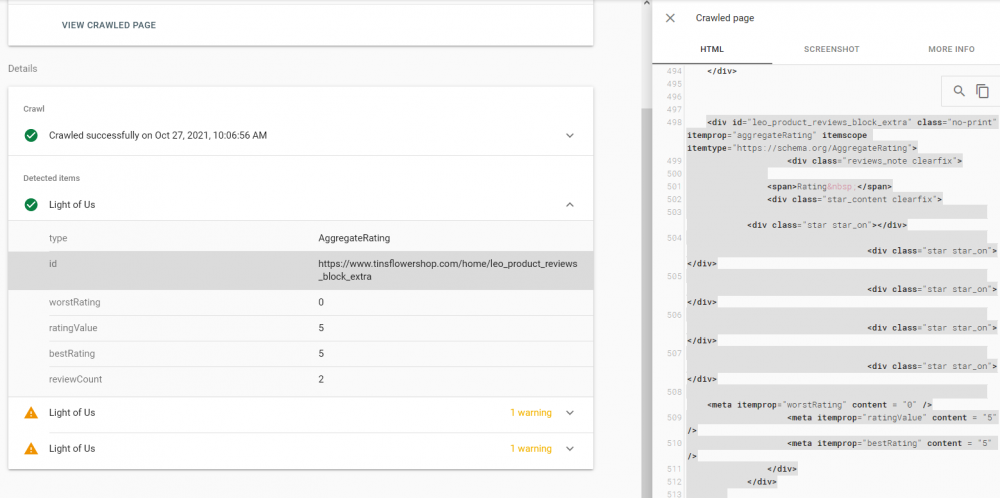Select the reviewCount row
Image resolution: width=1000 pixels, height=498 pixels.
tap(300, 379)
